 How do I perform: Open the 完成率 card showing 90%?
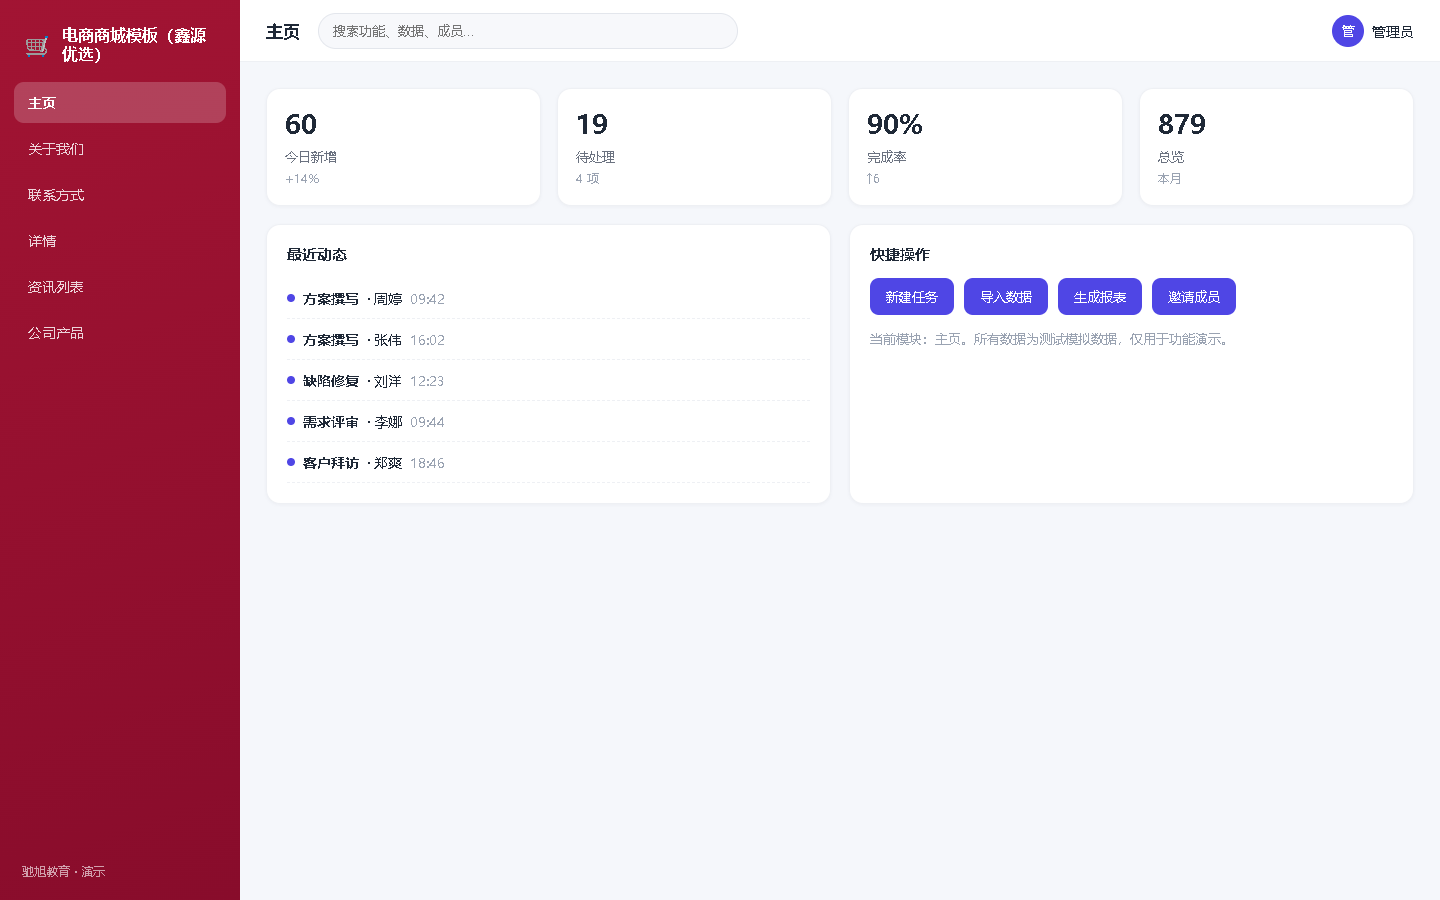[x=986, y=147]
